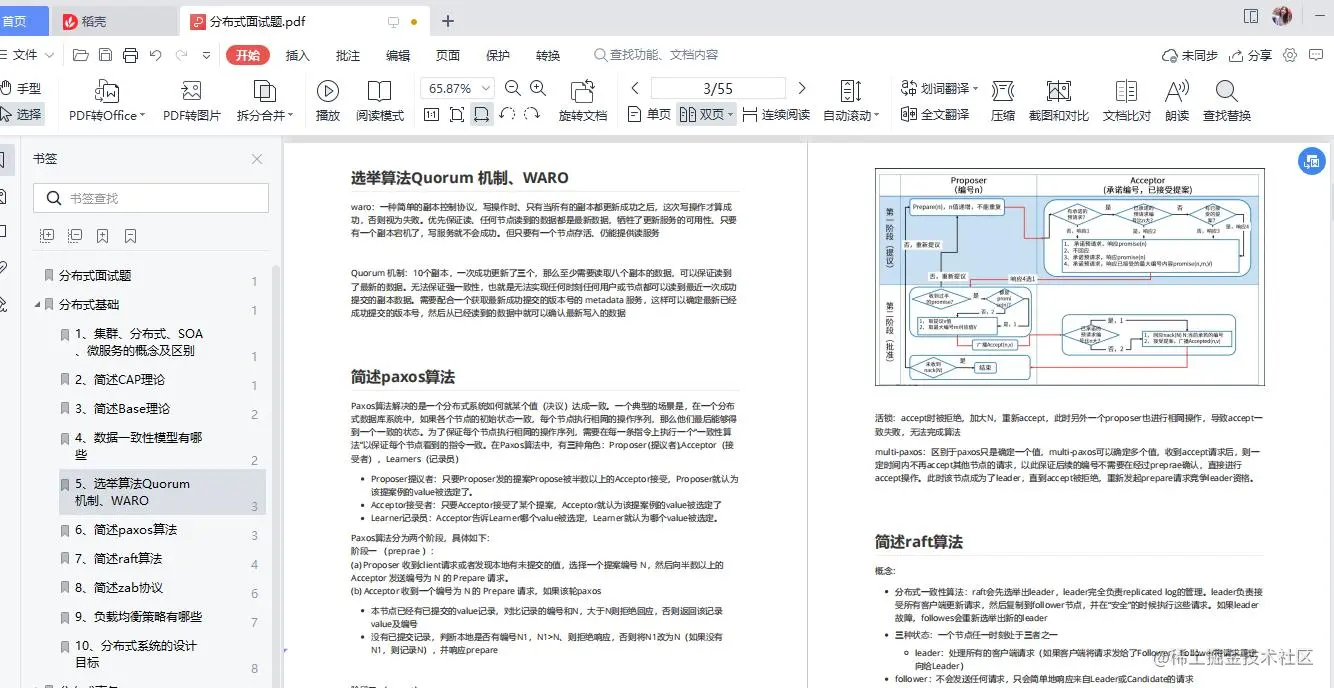Click the 书签查找 bookmark search field
Image resolution: width=1334 pixels, height=688 pixels.
click(x=151, y=198)
